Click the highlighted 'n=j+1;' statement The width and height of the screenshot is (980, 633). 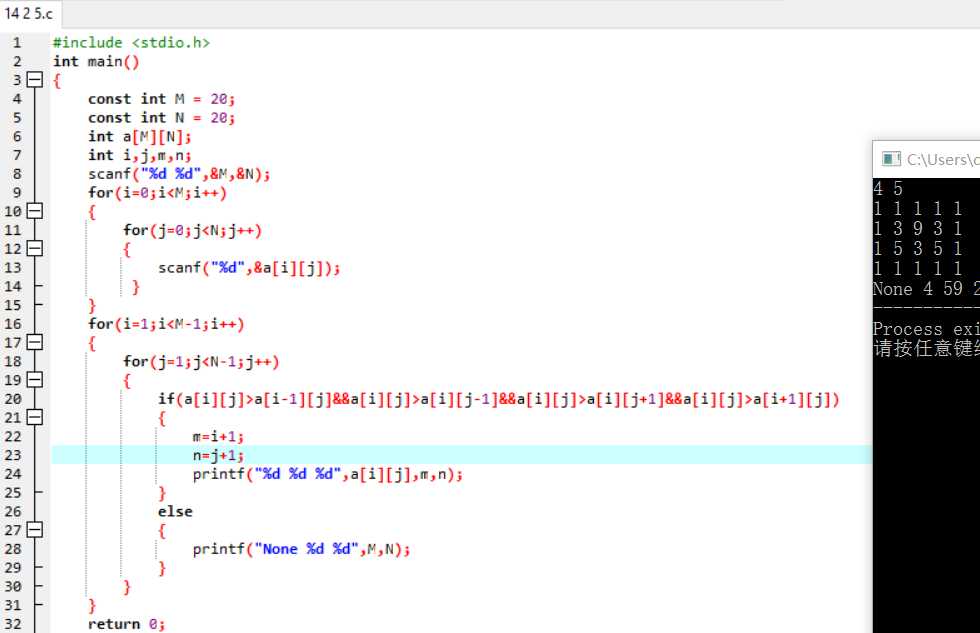tap(218, 455)
